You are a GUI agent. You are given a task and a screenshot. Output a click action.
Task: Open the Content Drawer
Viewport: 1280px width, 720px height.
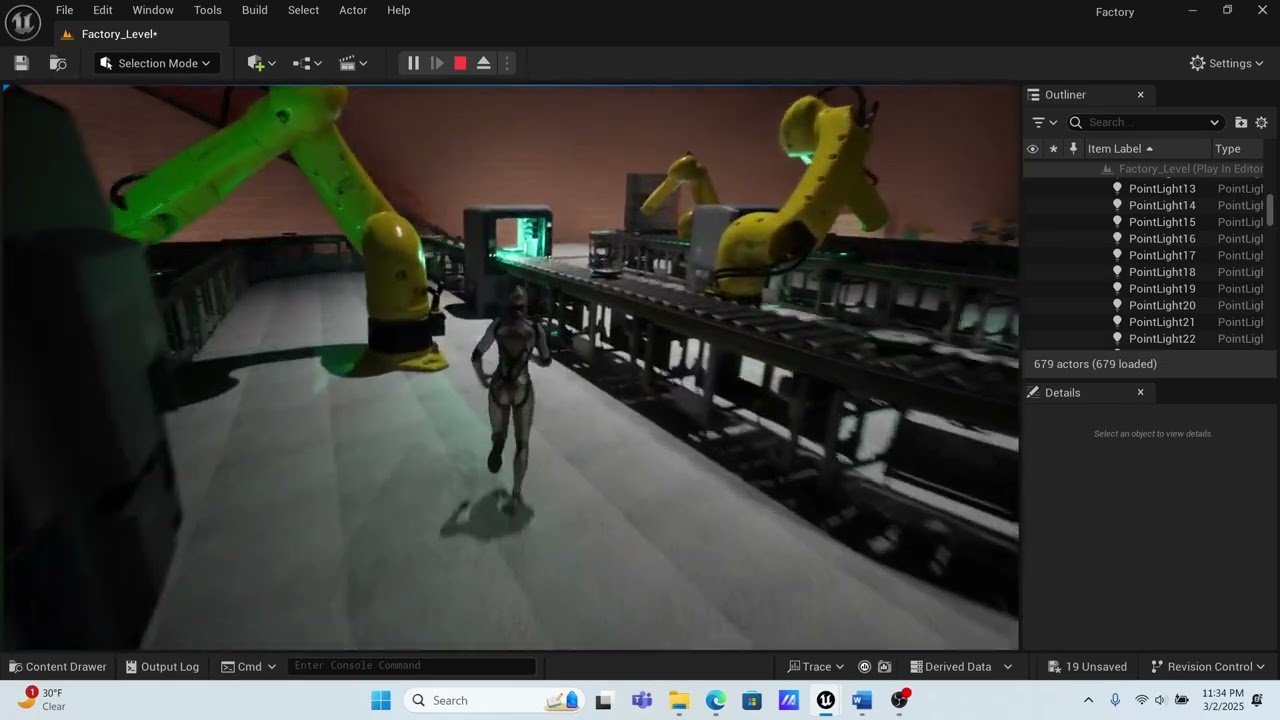pyautogui.click(x=57, y=667)
